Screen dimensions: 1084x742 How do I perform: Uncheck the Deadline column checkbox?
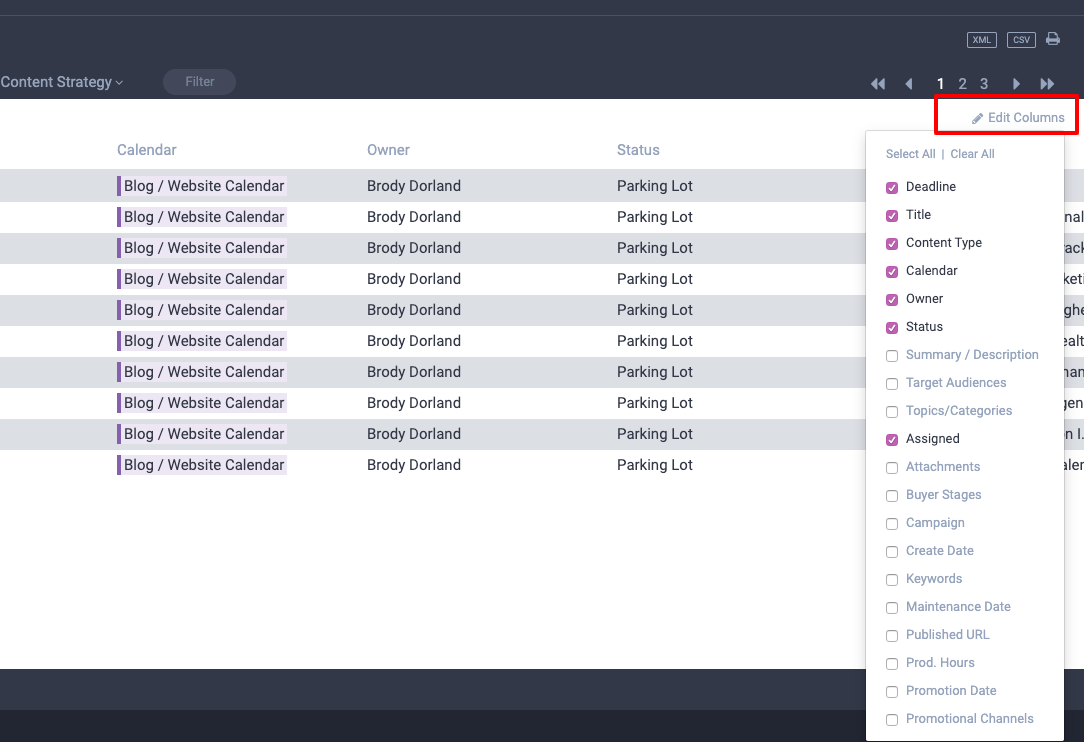892,187
